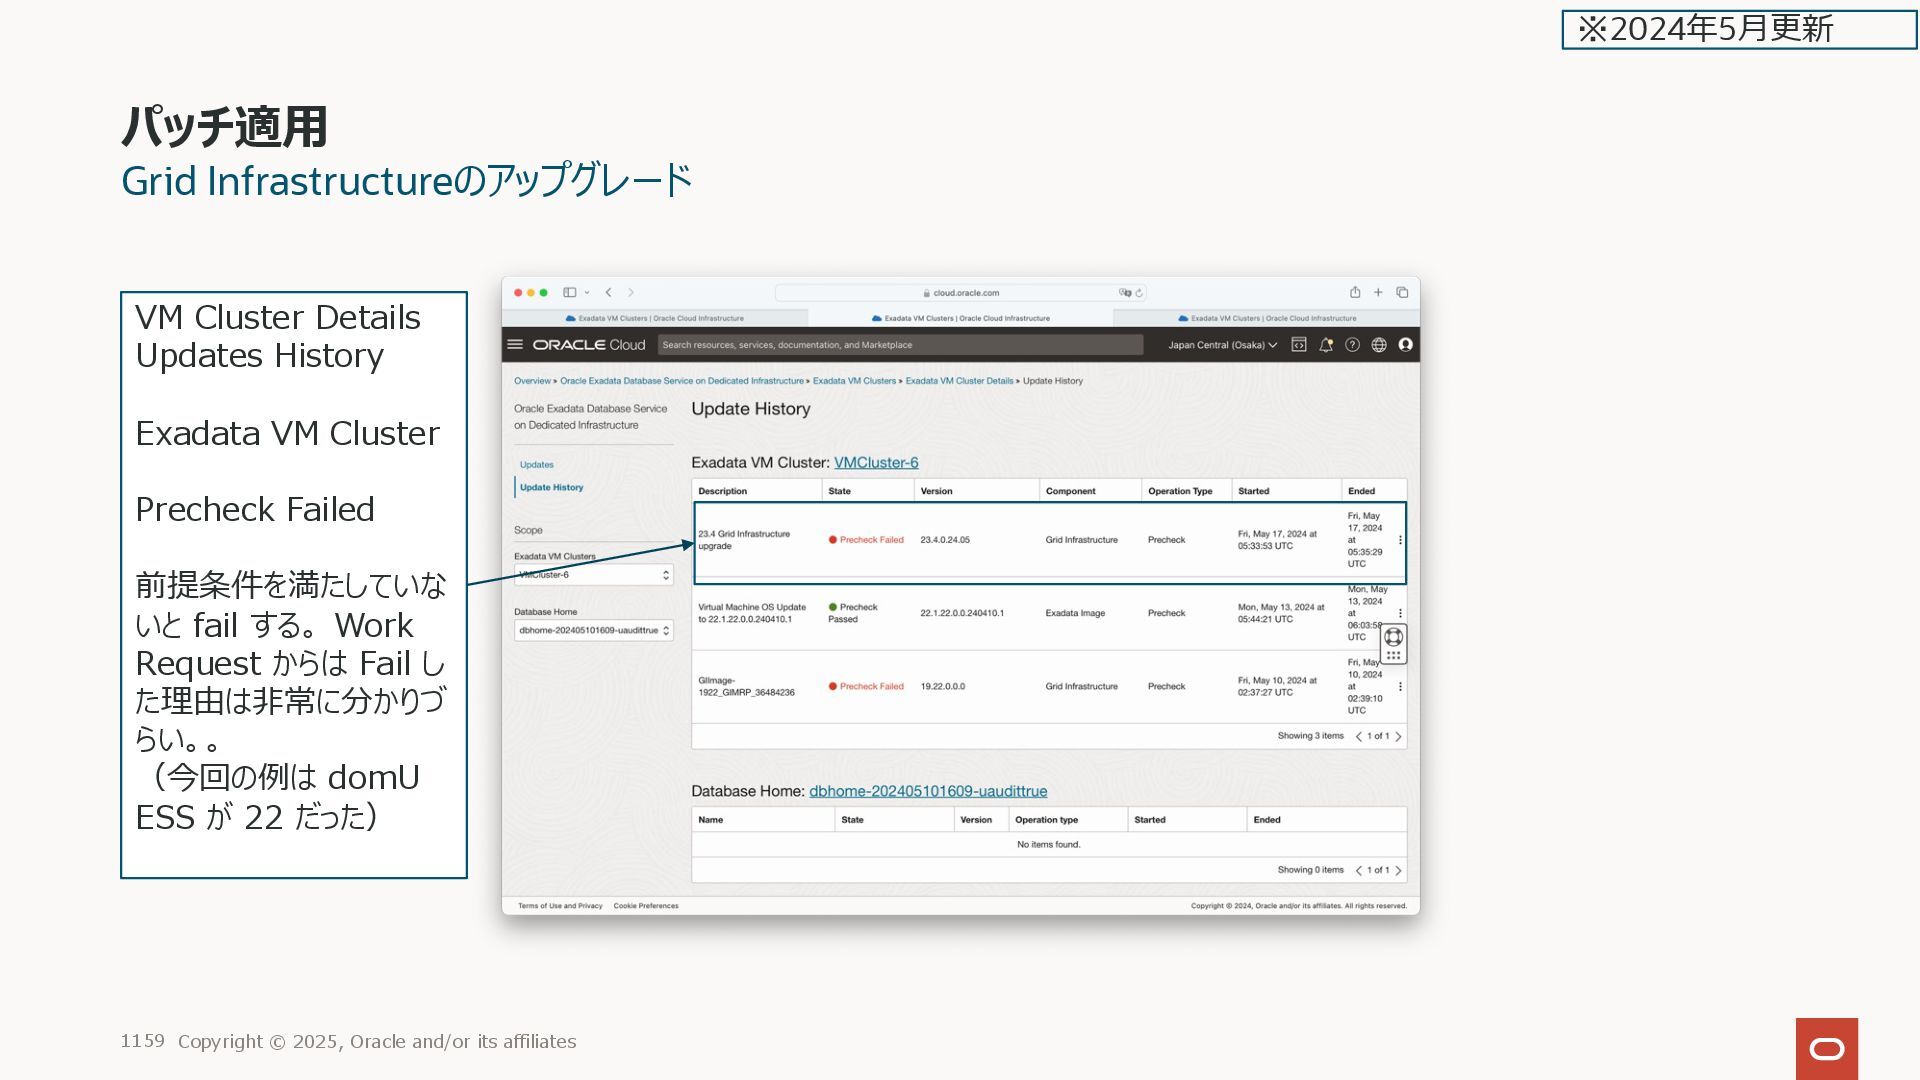Go to next page of VM Cluster updates
This screenshot has height=1080, width=1920.
[x=1398, y=736]
